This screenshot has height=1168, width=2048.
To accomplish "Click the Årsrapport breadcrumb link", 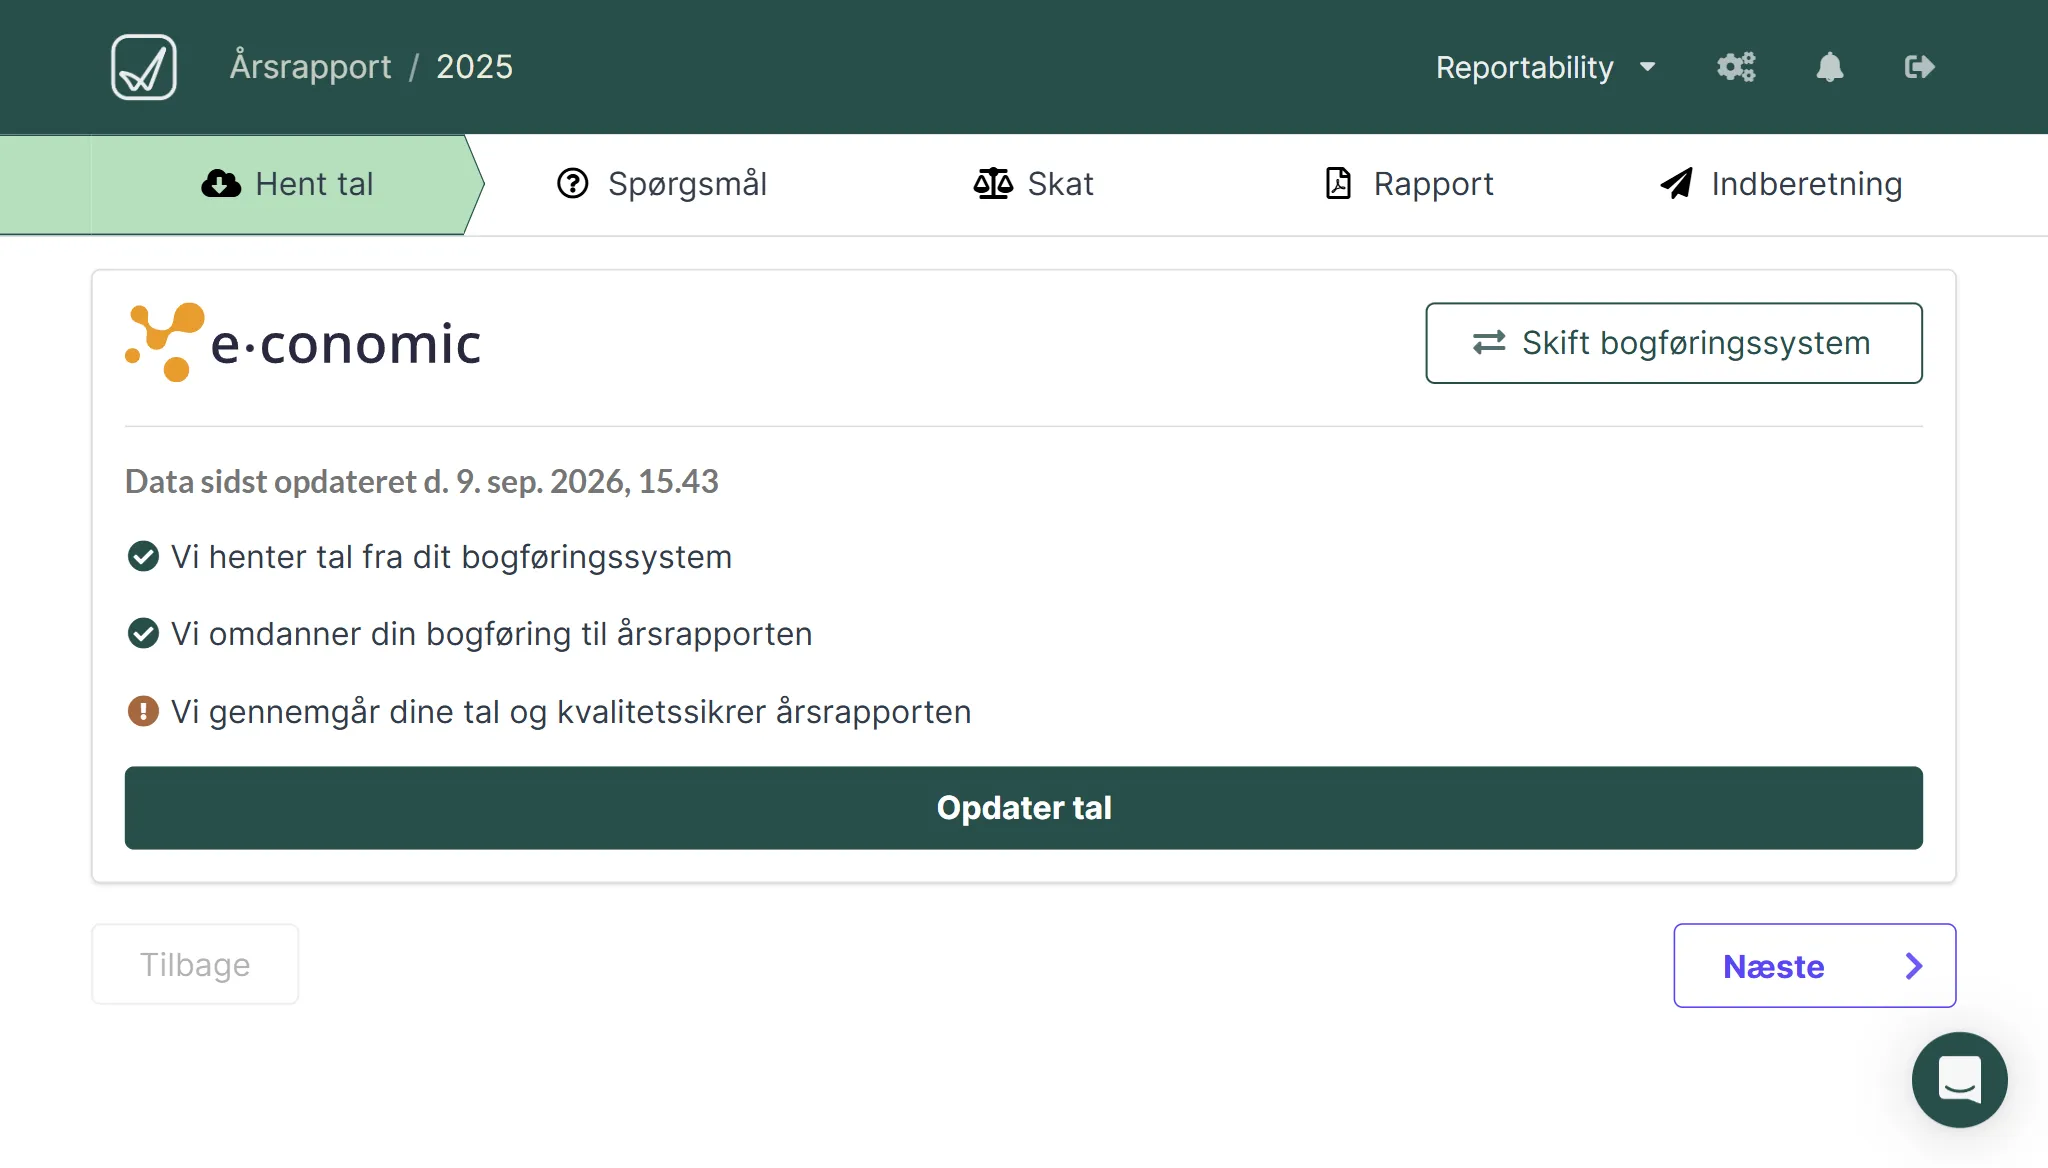I will pyautogui.click(x=311, y=67).
